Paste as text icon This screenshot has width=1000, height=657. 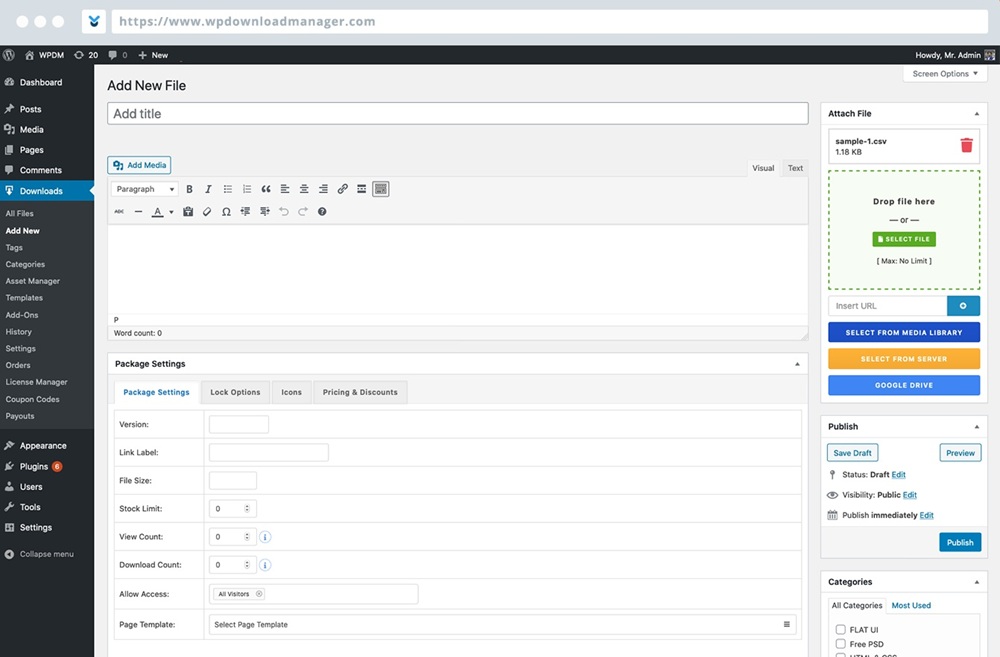[x=188, y=212]
